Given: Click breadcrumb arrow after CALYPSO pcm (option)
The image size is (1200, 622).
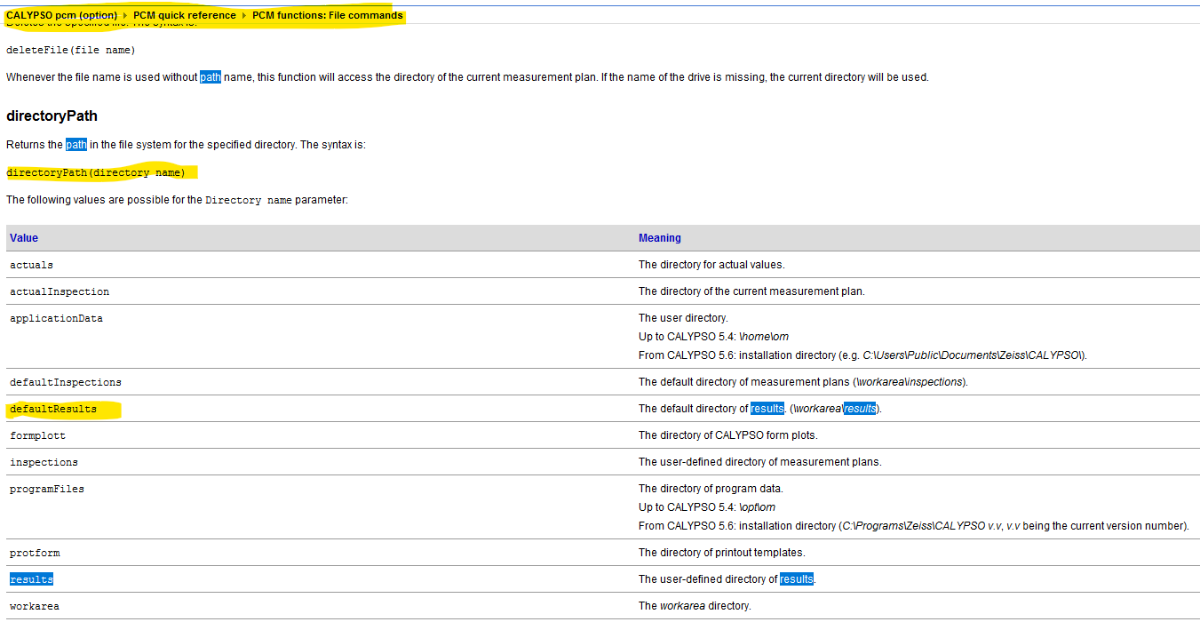Looking at the screenshot, I should pos(125,16).
